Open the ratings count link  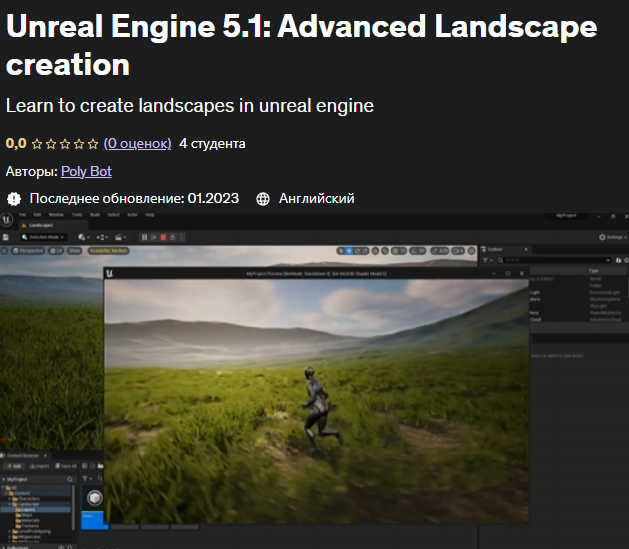[137, 143]
